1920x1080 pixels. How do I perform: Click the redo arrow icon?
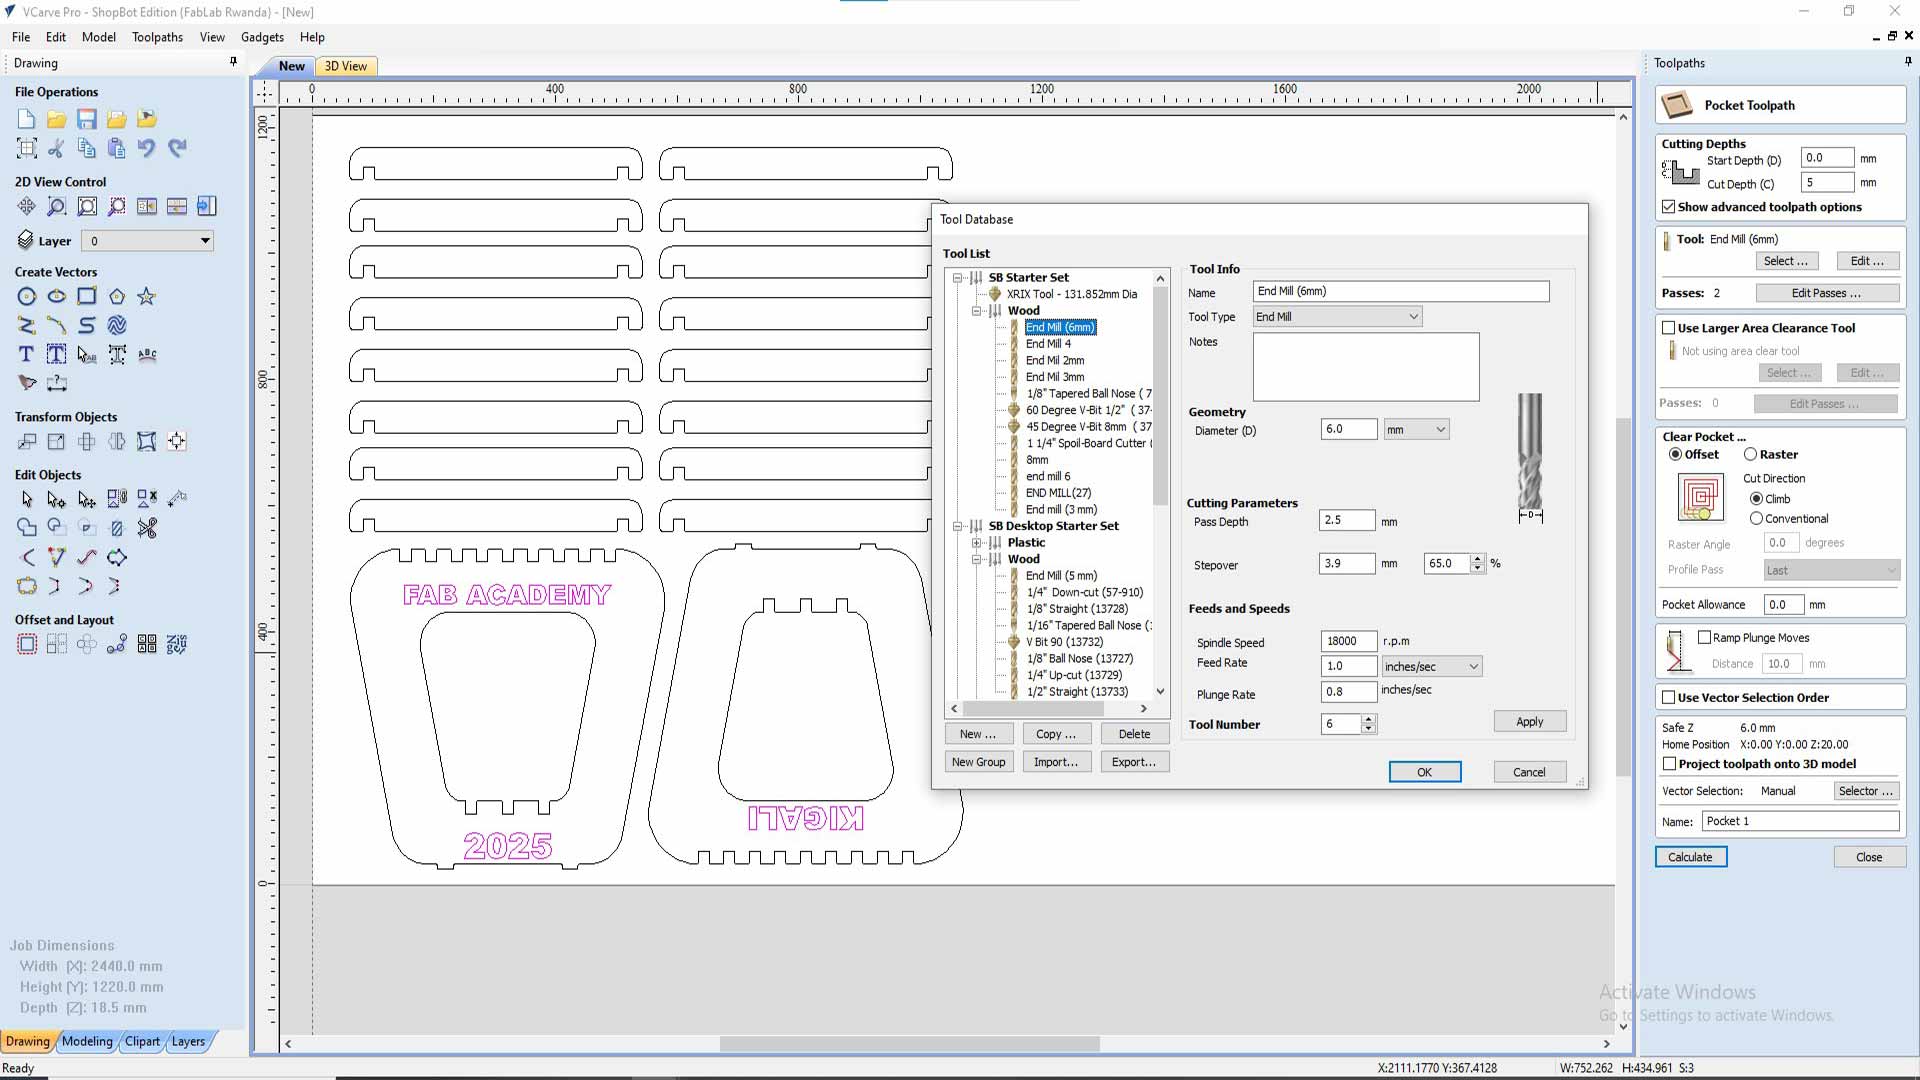(x=177, y=149)
